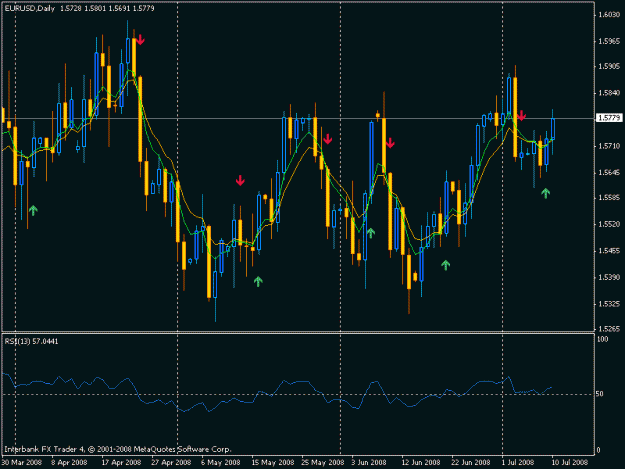Select the 1.5905 price level label

coord(609,67)
